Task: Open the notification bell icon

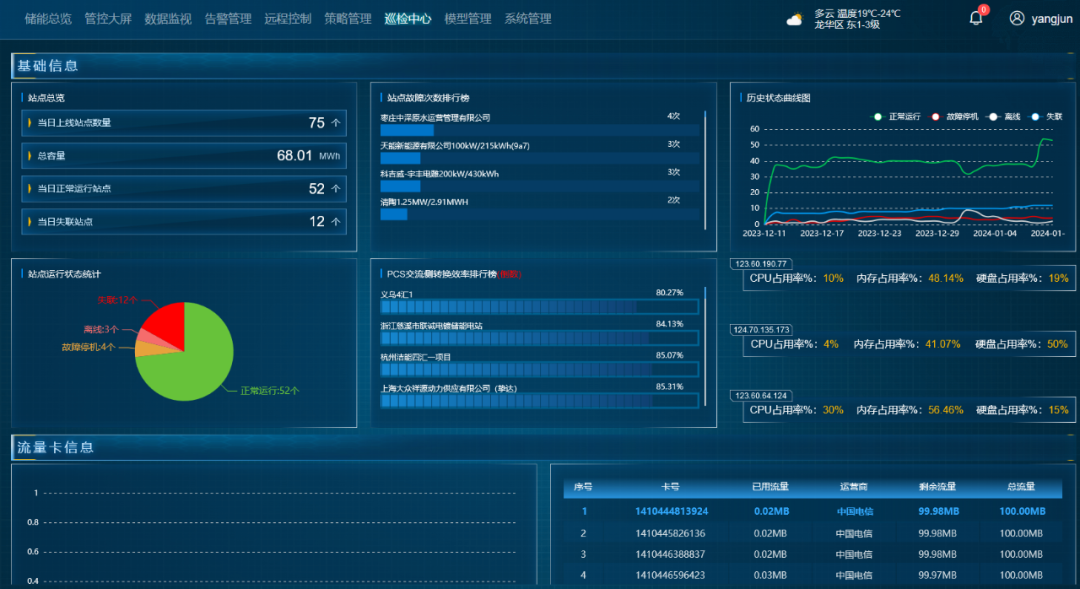Action: click(976, 18)
